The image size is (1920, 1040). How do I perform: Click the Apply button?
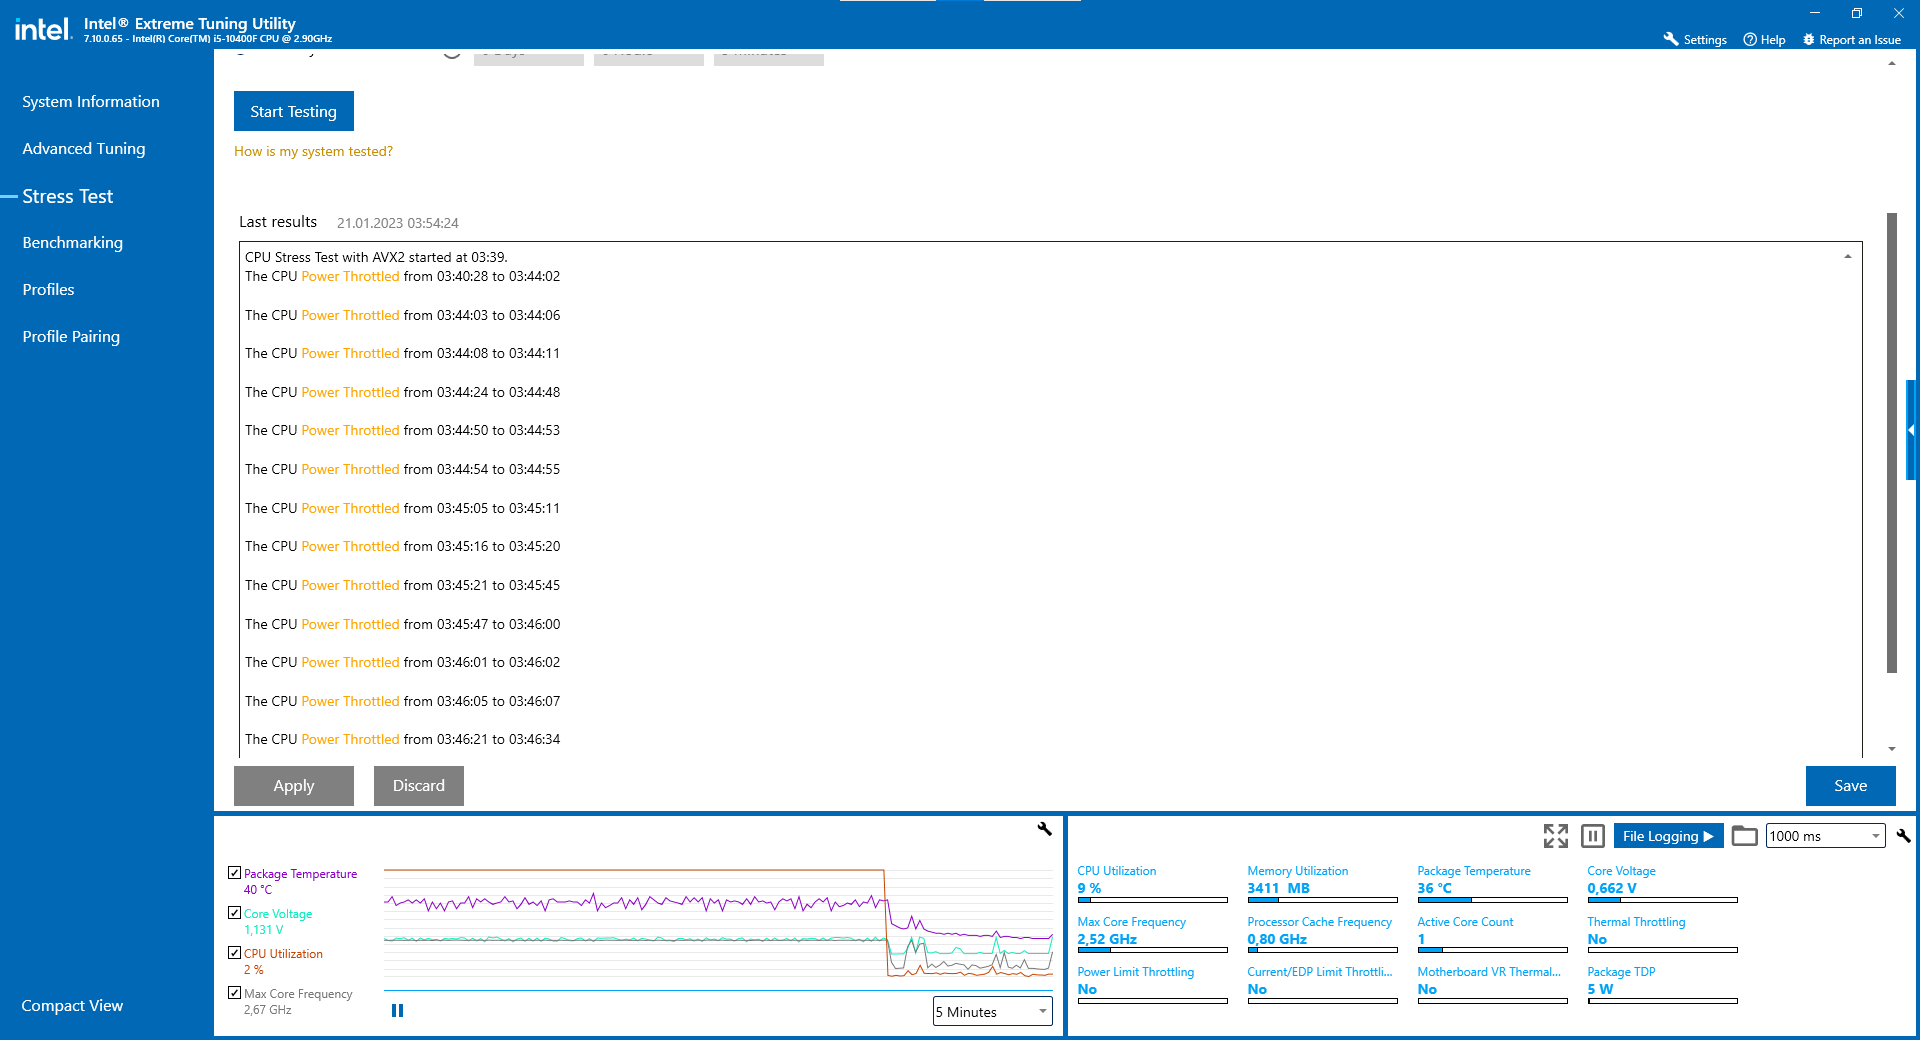click(x=293, y=785)
